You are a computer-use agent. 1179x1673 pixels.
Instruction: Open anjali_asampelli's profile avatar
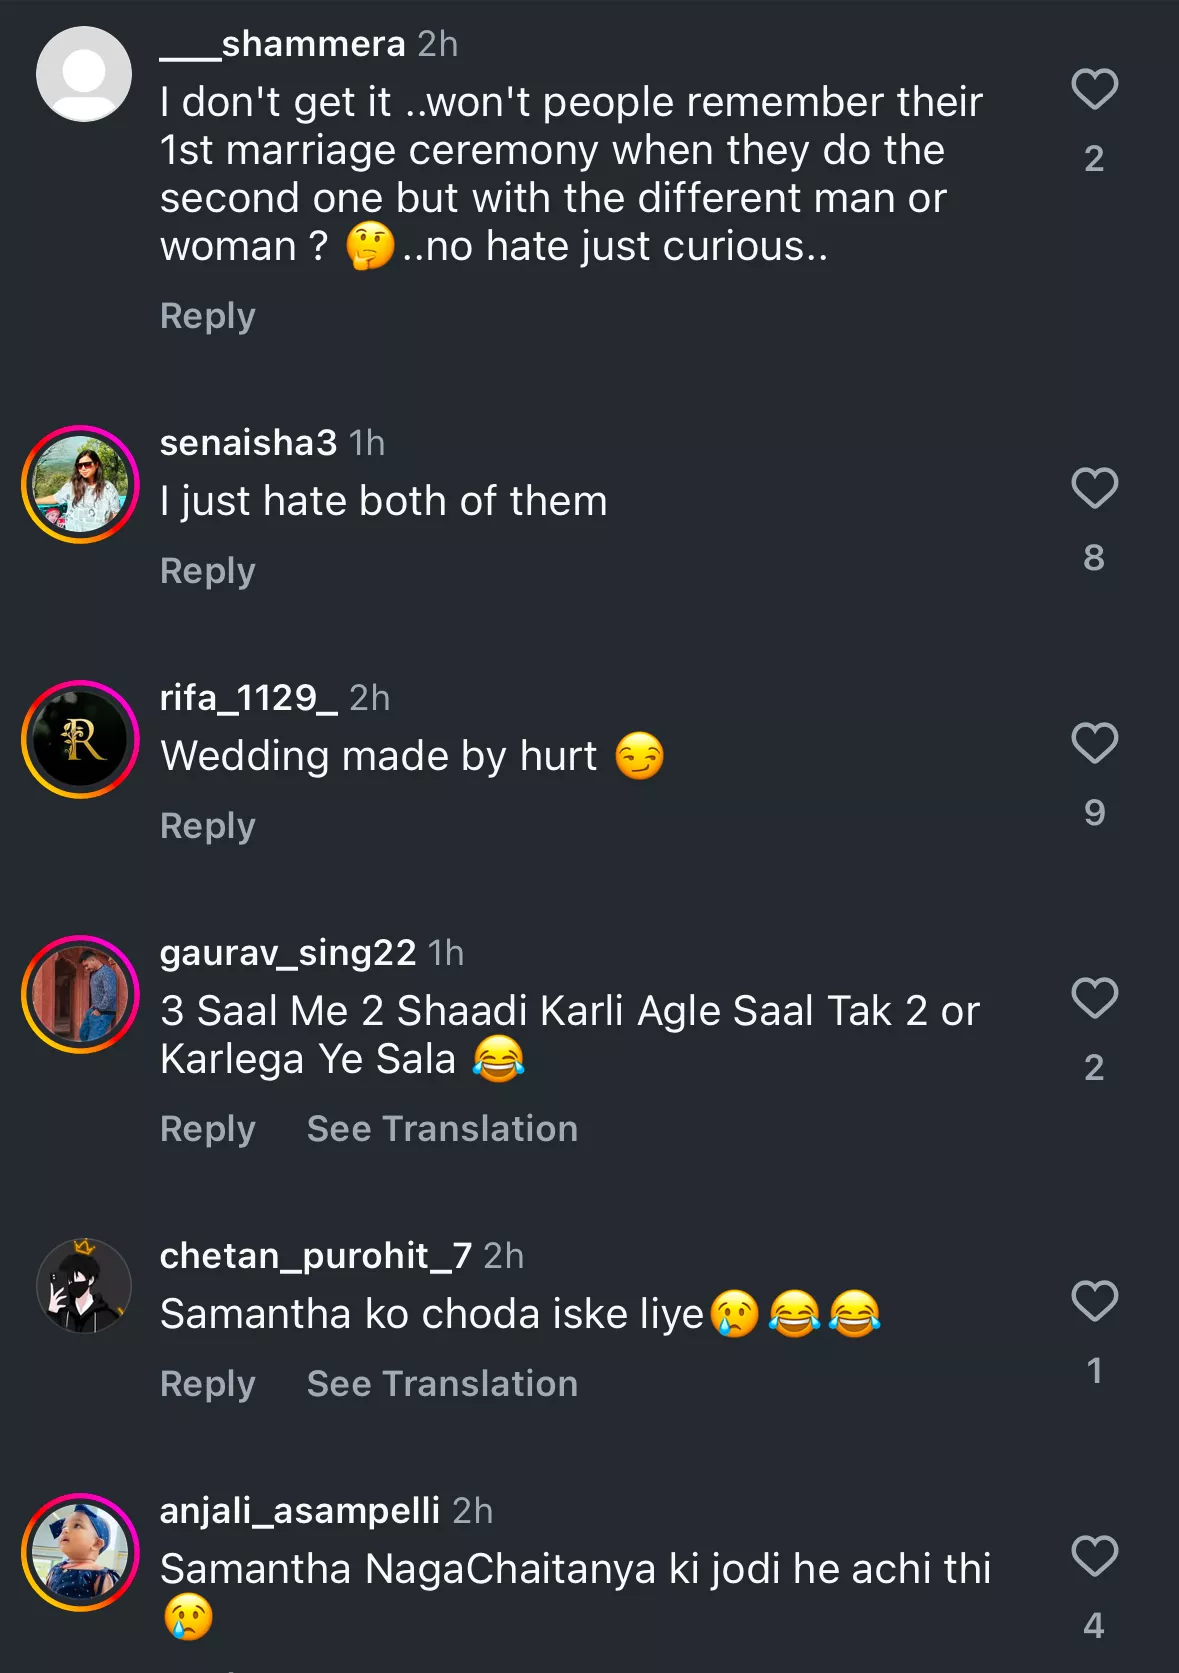click(x=80, y=1553)
